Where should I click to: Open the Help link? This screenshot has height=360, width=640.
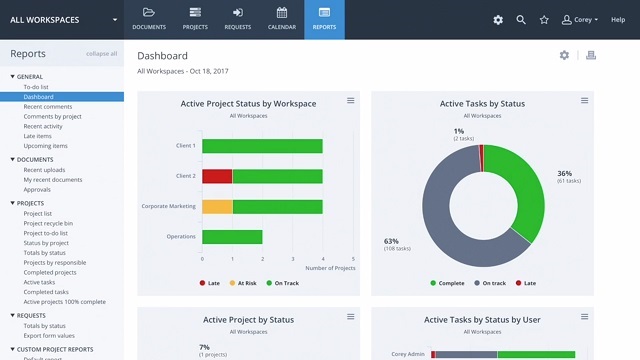tap(618, 20)
